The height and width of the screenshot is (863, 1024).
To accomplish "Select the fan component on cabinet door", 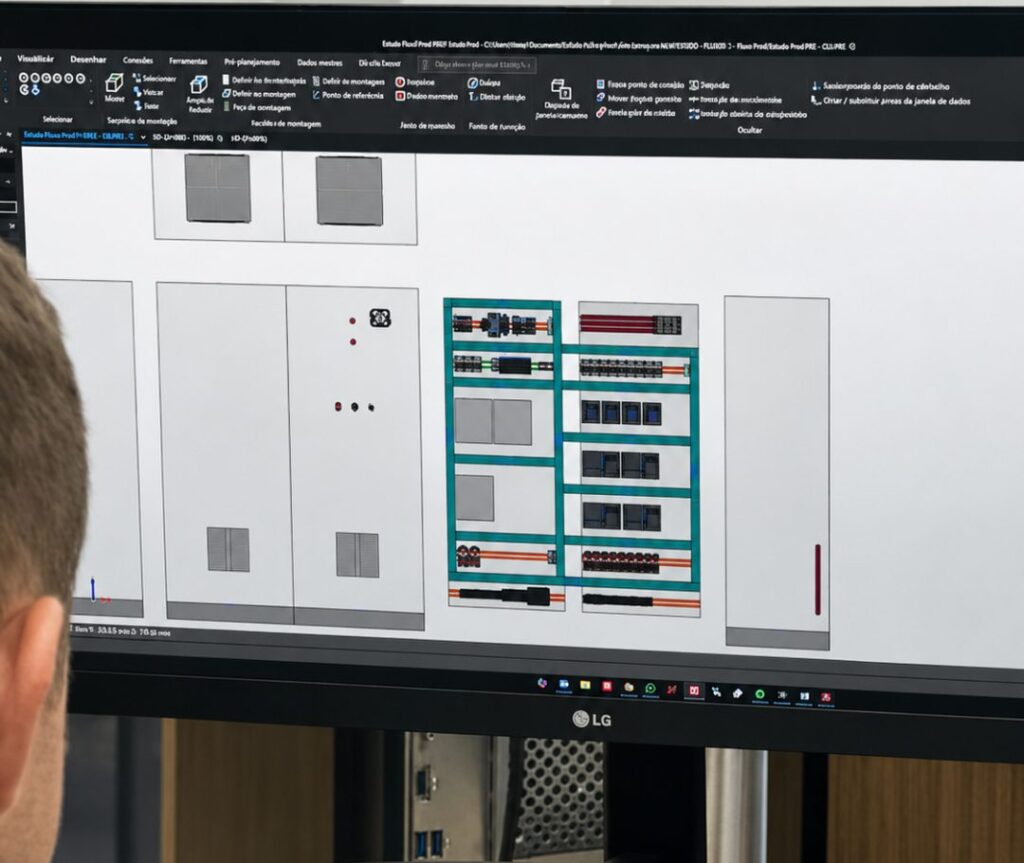I will 380,318.
